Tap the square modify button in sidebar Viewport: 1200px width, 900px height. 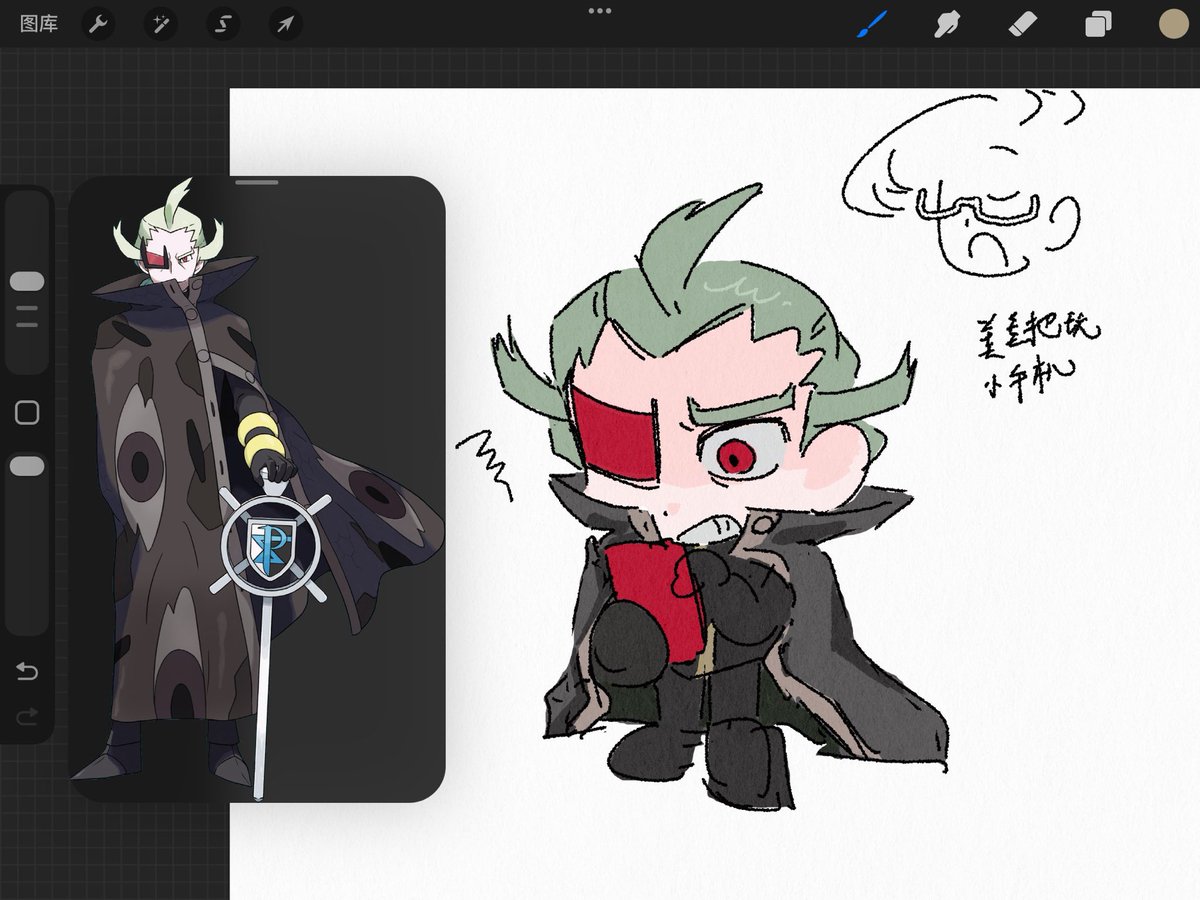point(27,412)
